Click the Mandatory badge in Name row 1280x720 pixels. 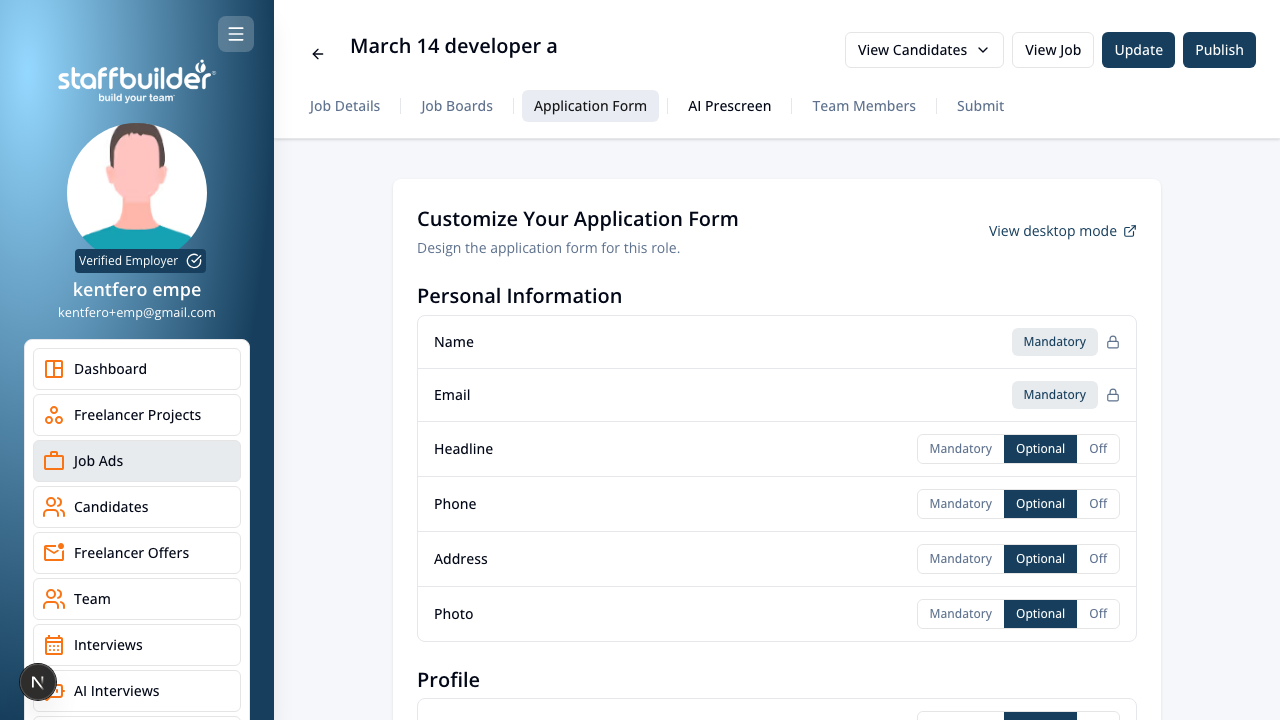pos(1054,342)
